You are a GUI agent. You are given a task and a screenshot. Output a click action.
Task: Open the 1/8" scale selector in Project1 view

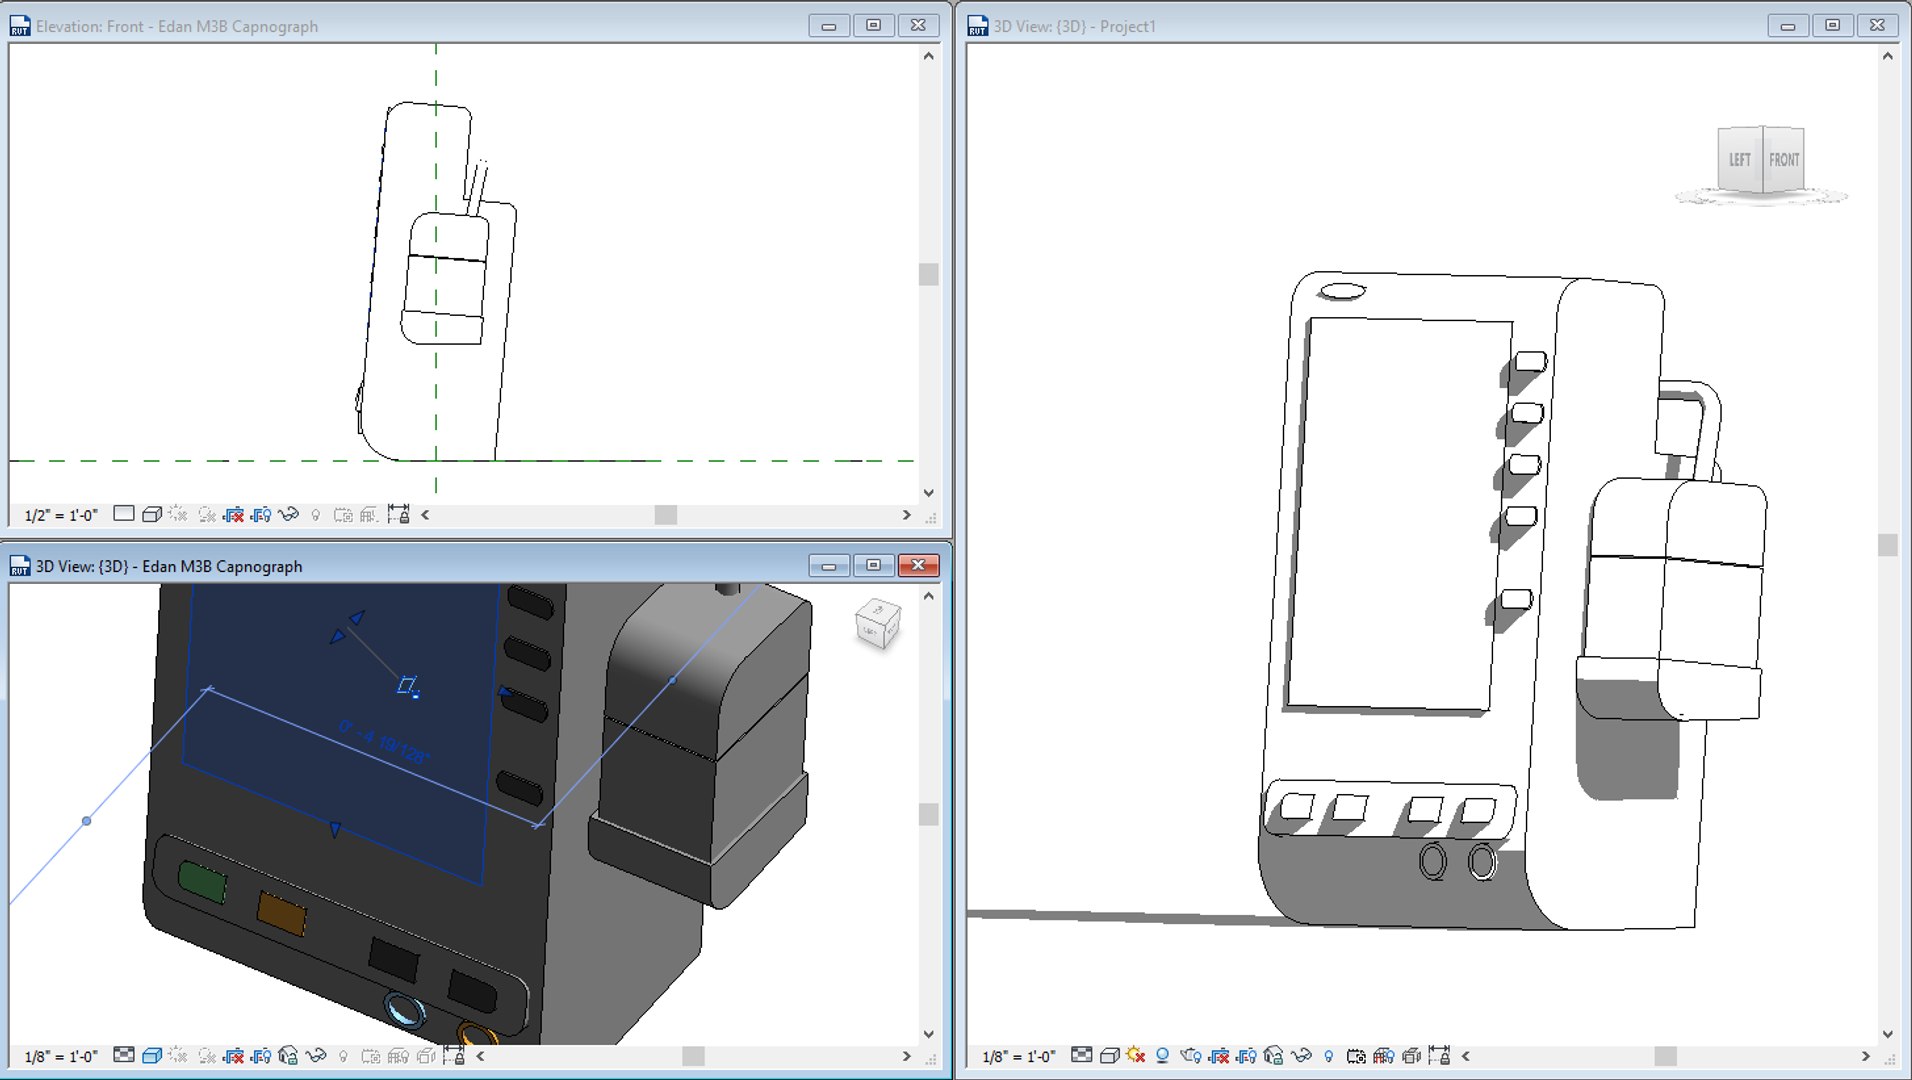coord(1019,1056)
